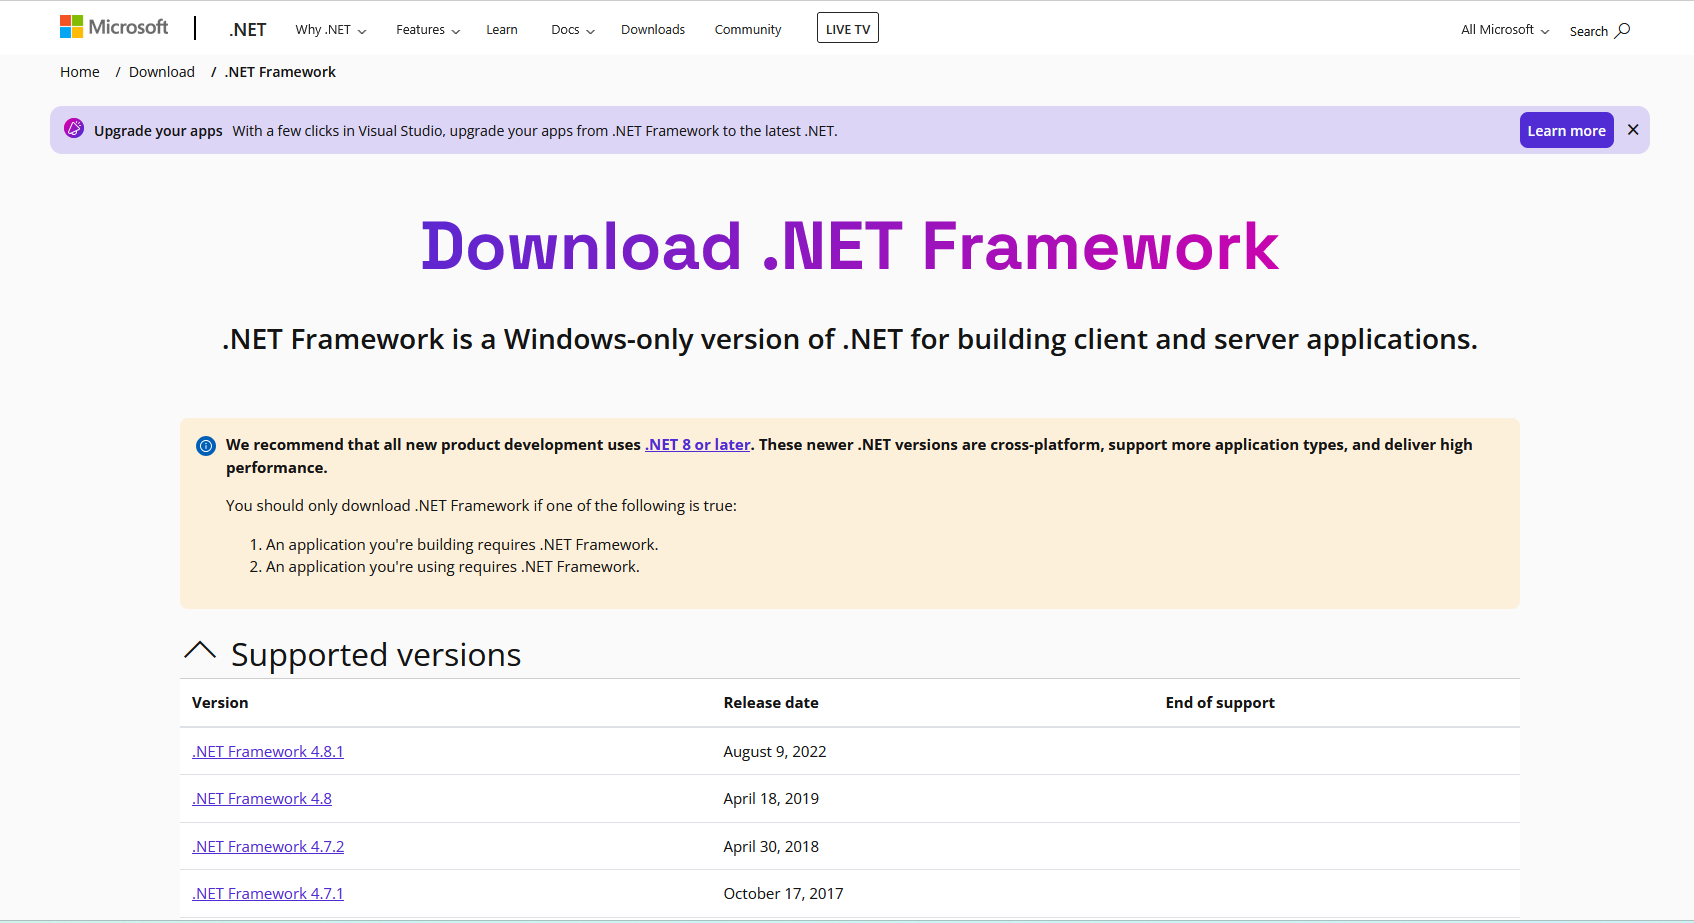Collapse the Supported versions section
The width and height of the screenshot is (1694, 923).
coord(200,651)
